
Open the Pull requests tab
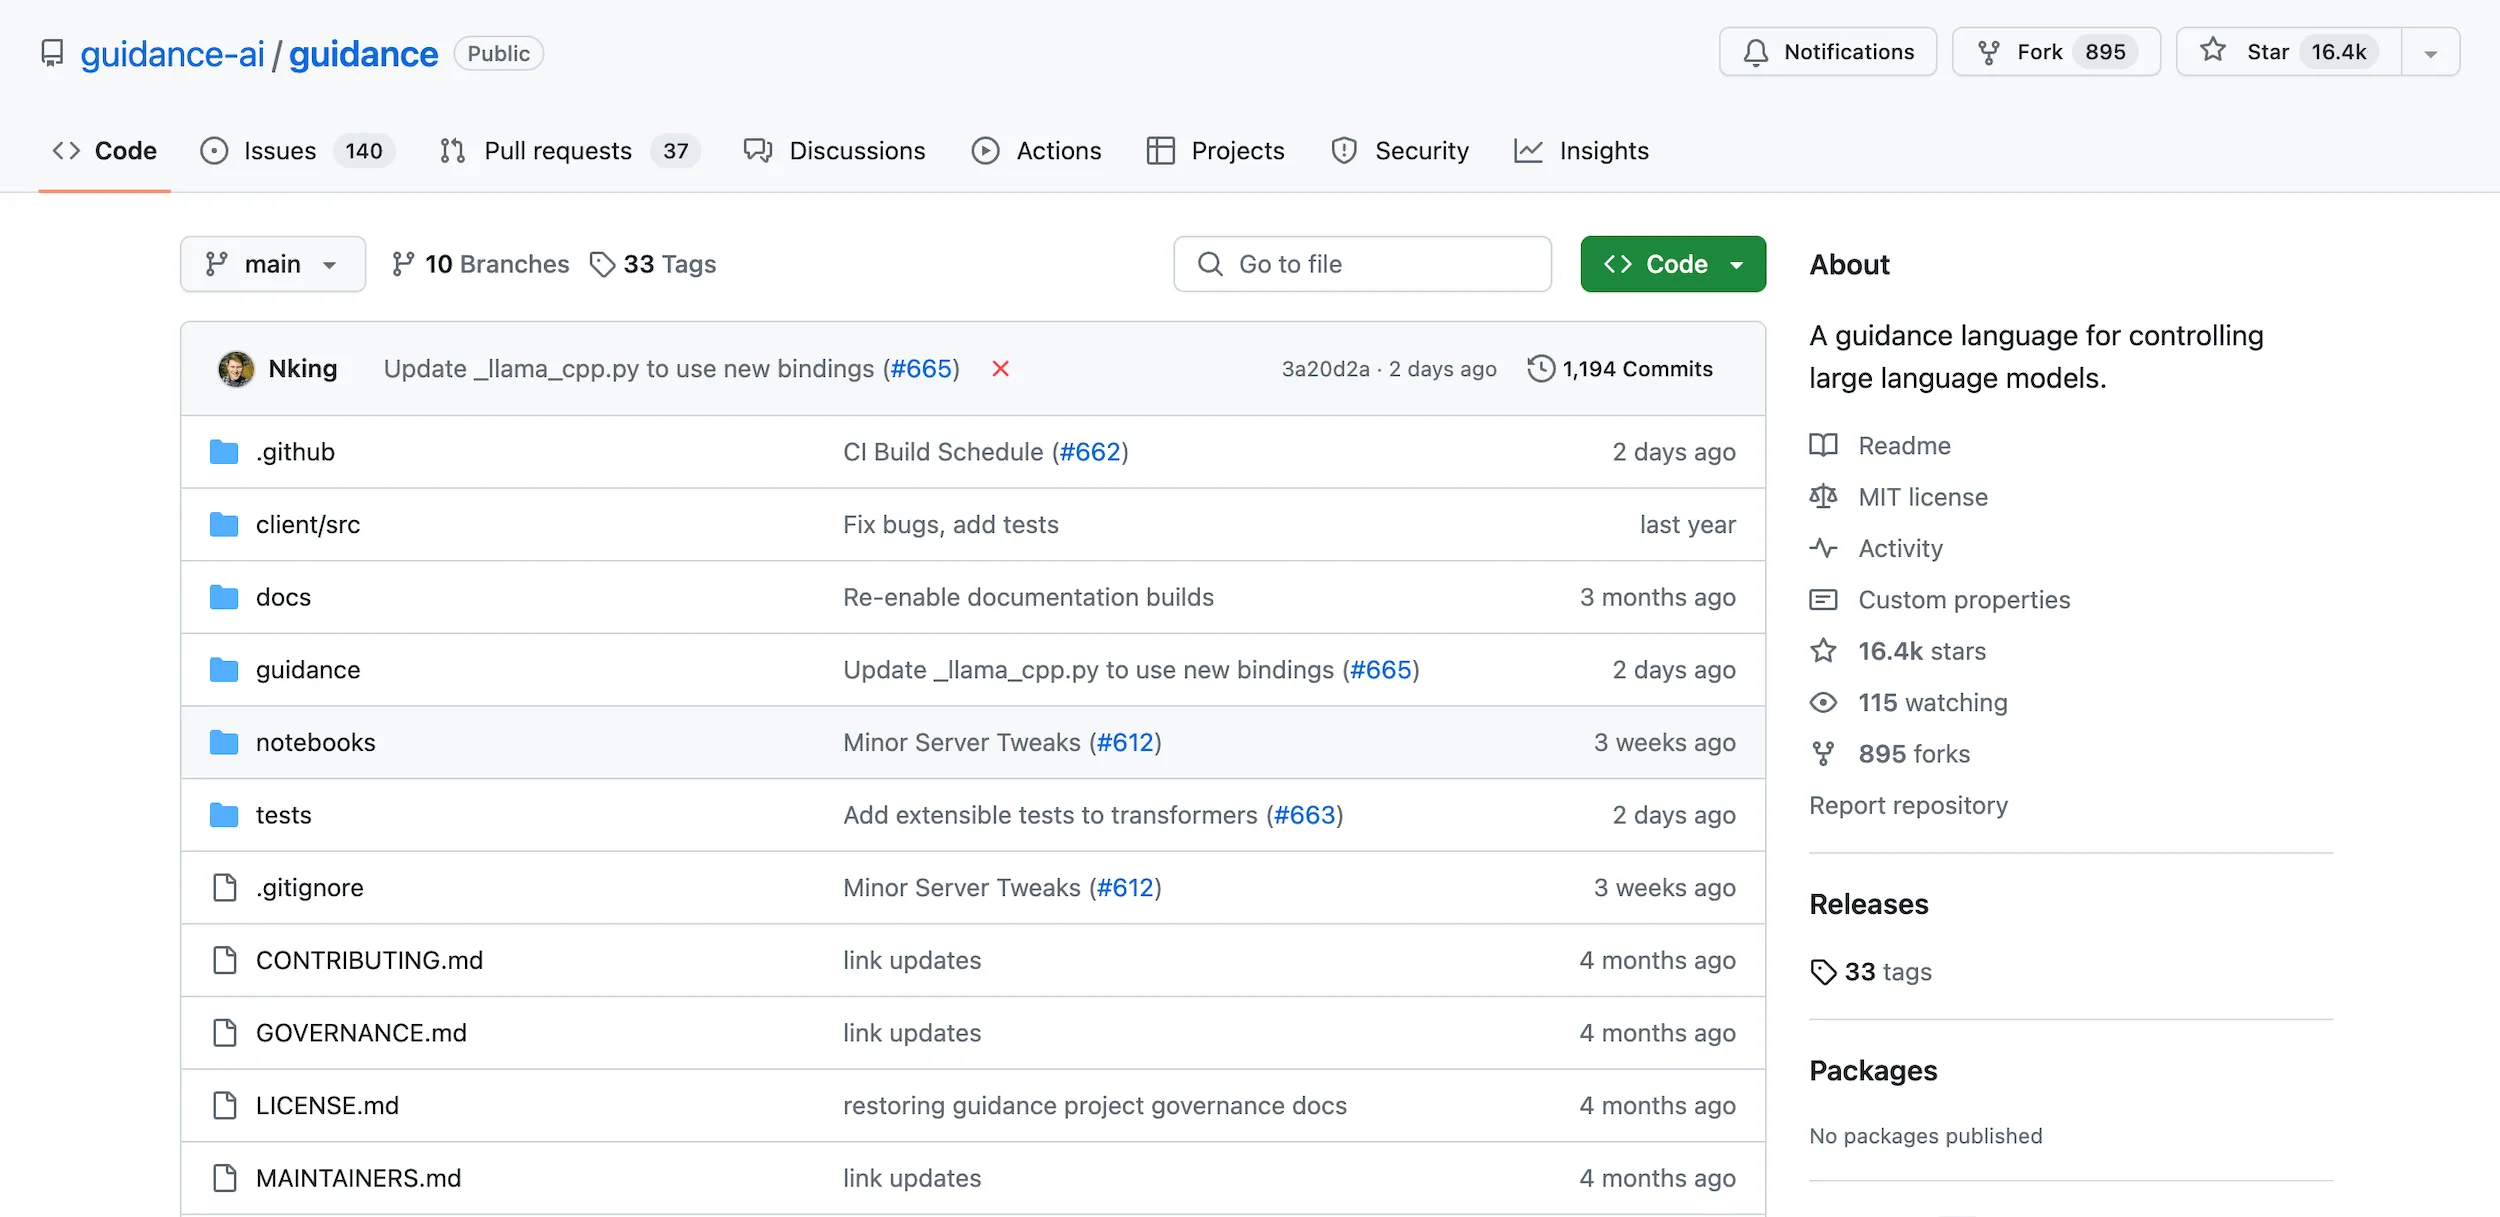[570, 151]
